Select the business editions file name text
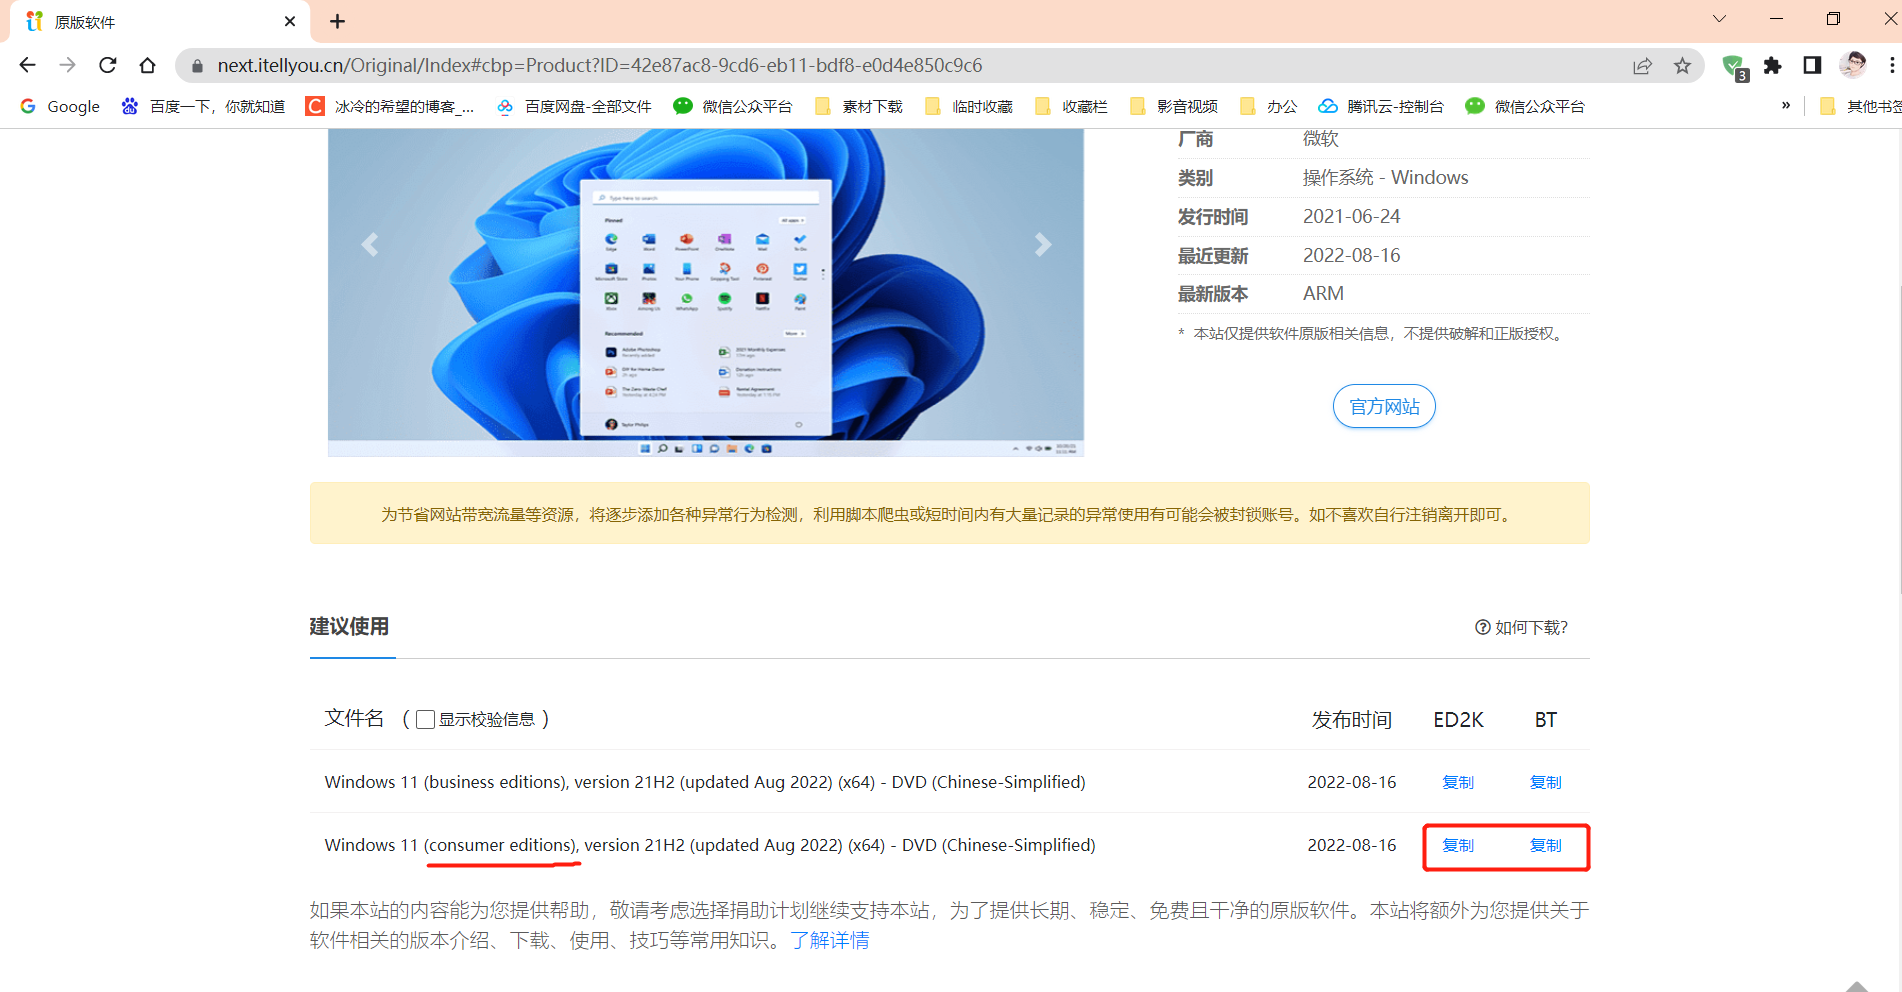Viewport: 1902px width, 992px height. (x=705, y=782)
